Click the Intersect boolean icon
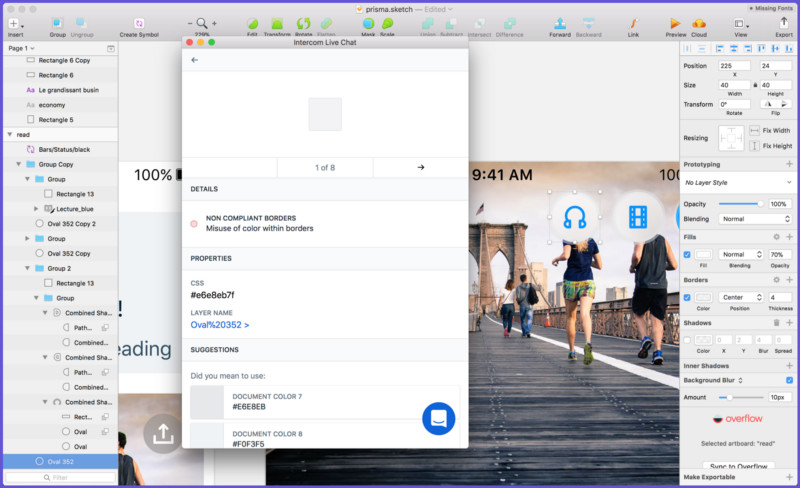Image resolution: width=800 pixels, height=488 pixels. 480,23
